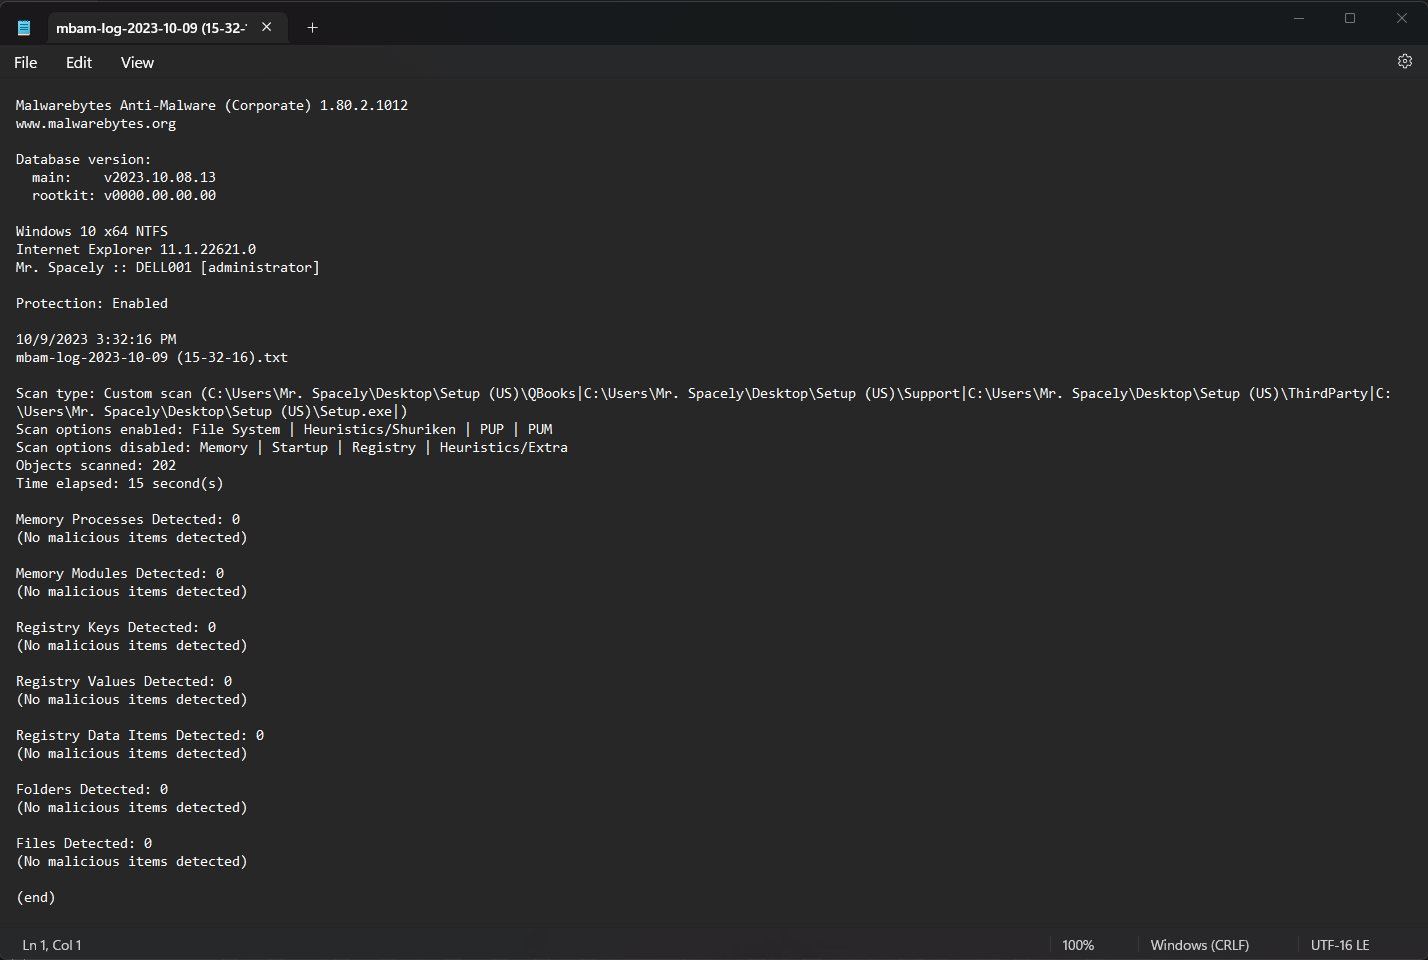Click the 'Protection: Enabled' line
This screenshot has width=1428, height=960.
[x=92, y=303]
